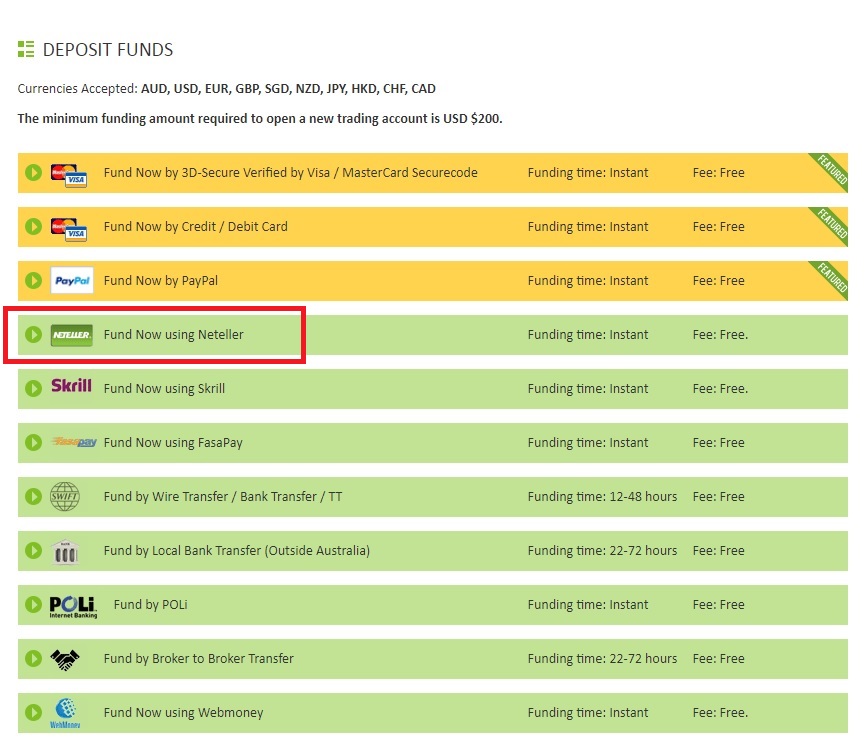The height and width of the screenshot is (738, 865).
Task: Open Fund Now using FasaPay
Action: tap(173, 443)
